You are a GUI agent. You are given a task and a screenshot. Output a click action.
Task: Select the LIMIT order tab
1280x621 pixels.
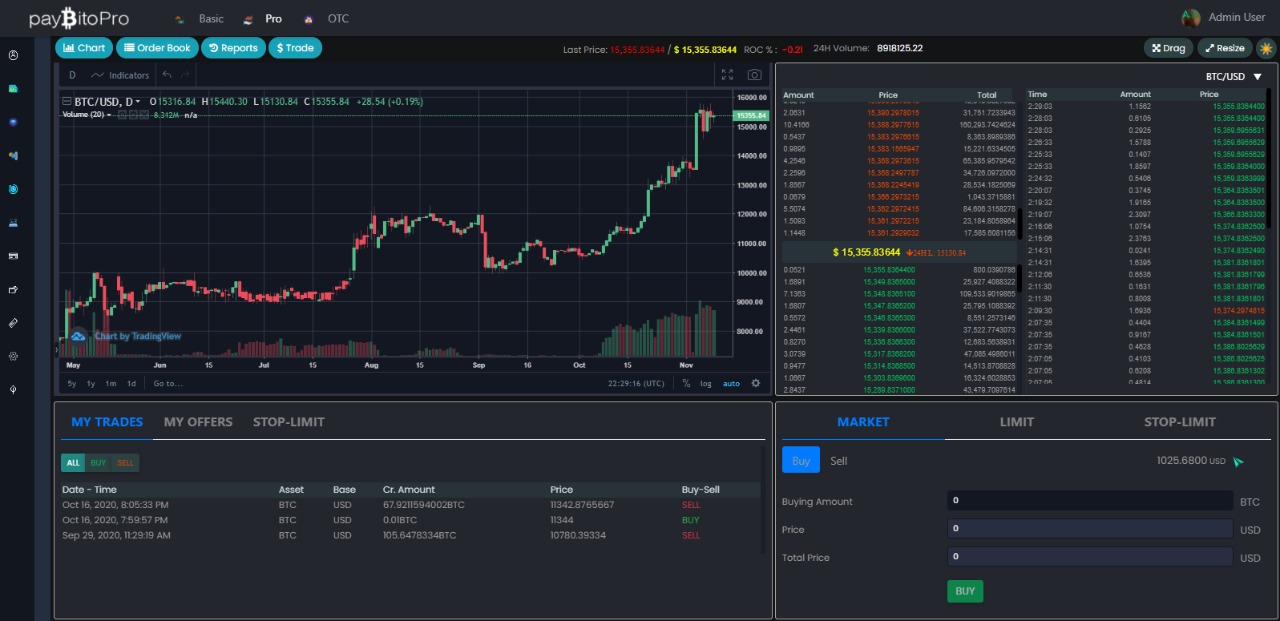point(1016,422)
